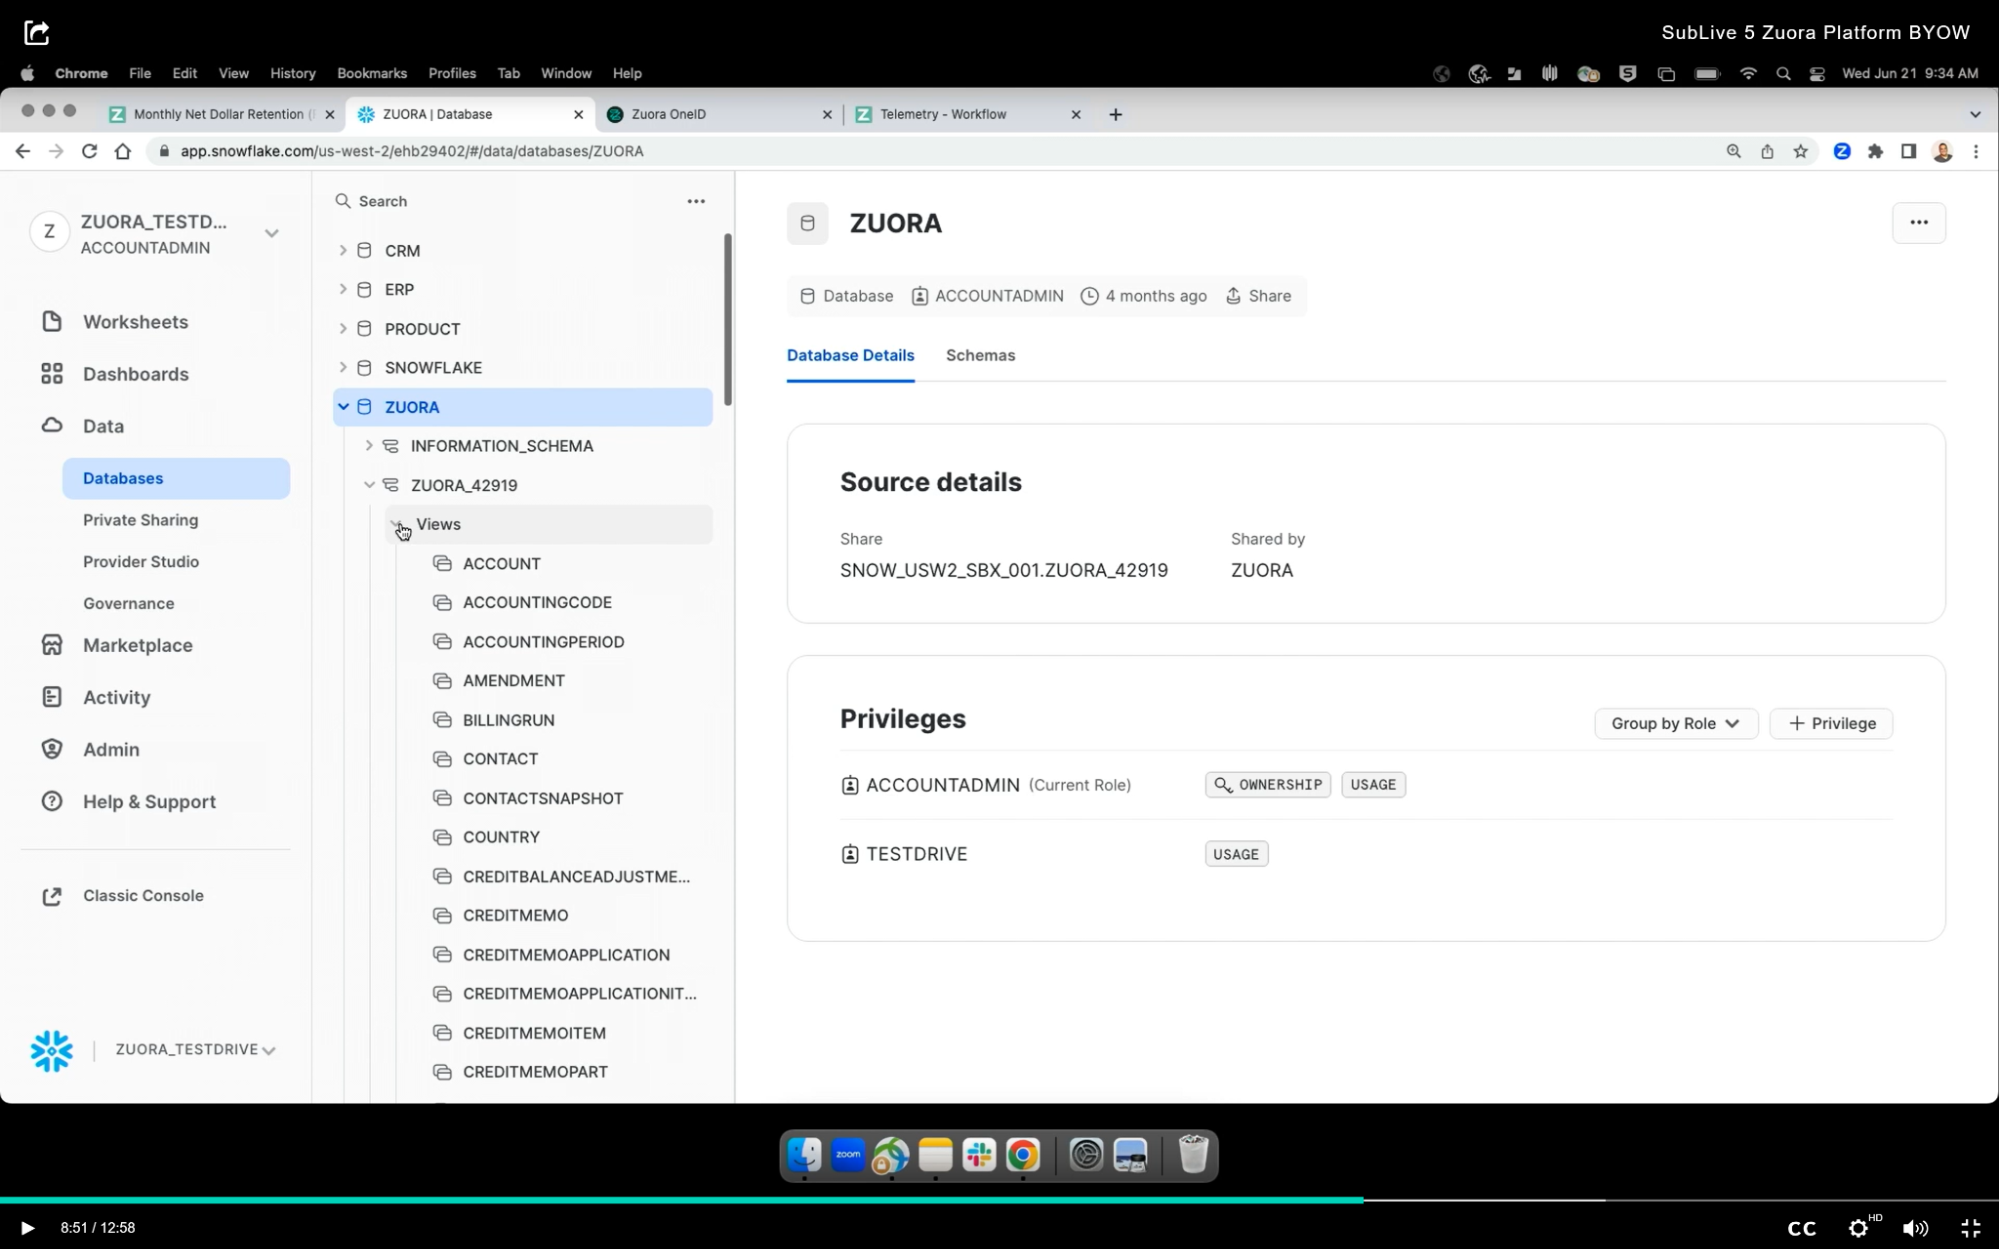Switch to Zuora OneID browser tab
This screenshot has width=1999, height=1250.
pyautogui.click(x=668, y=114)
